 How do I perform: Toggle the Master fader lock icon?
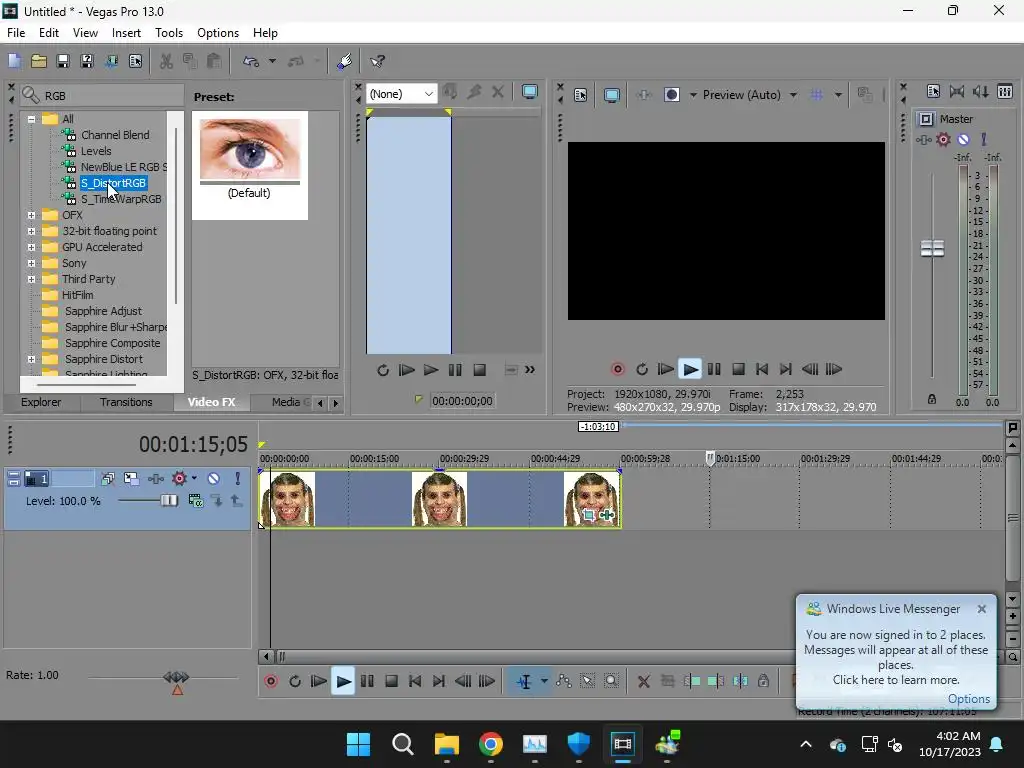click(932, 399)
